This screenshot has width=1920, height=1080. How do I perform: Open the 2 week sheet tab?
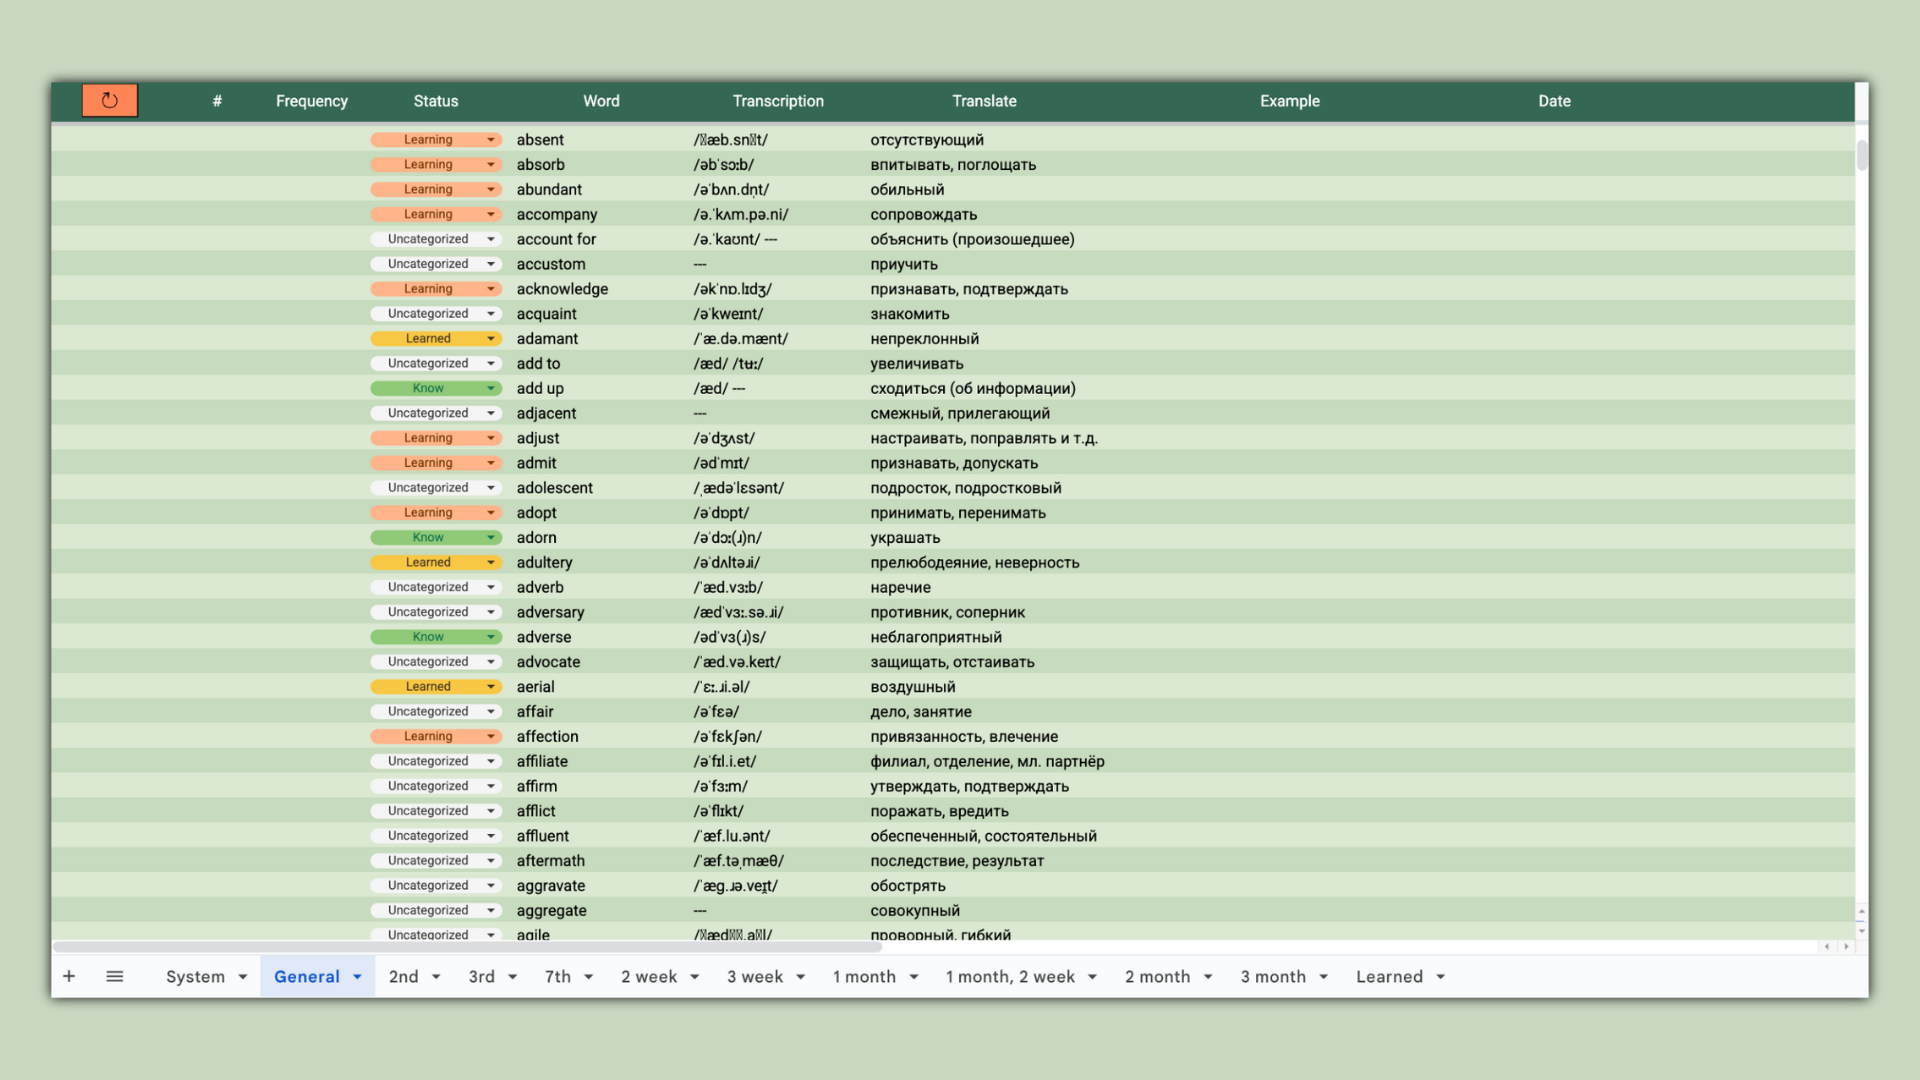(x=648, y=977)
